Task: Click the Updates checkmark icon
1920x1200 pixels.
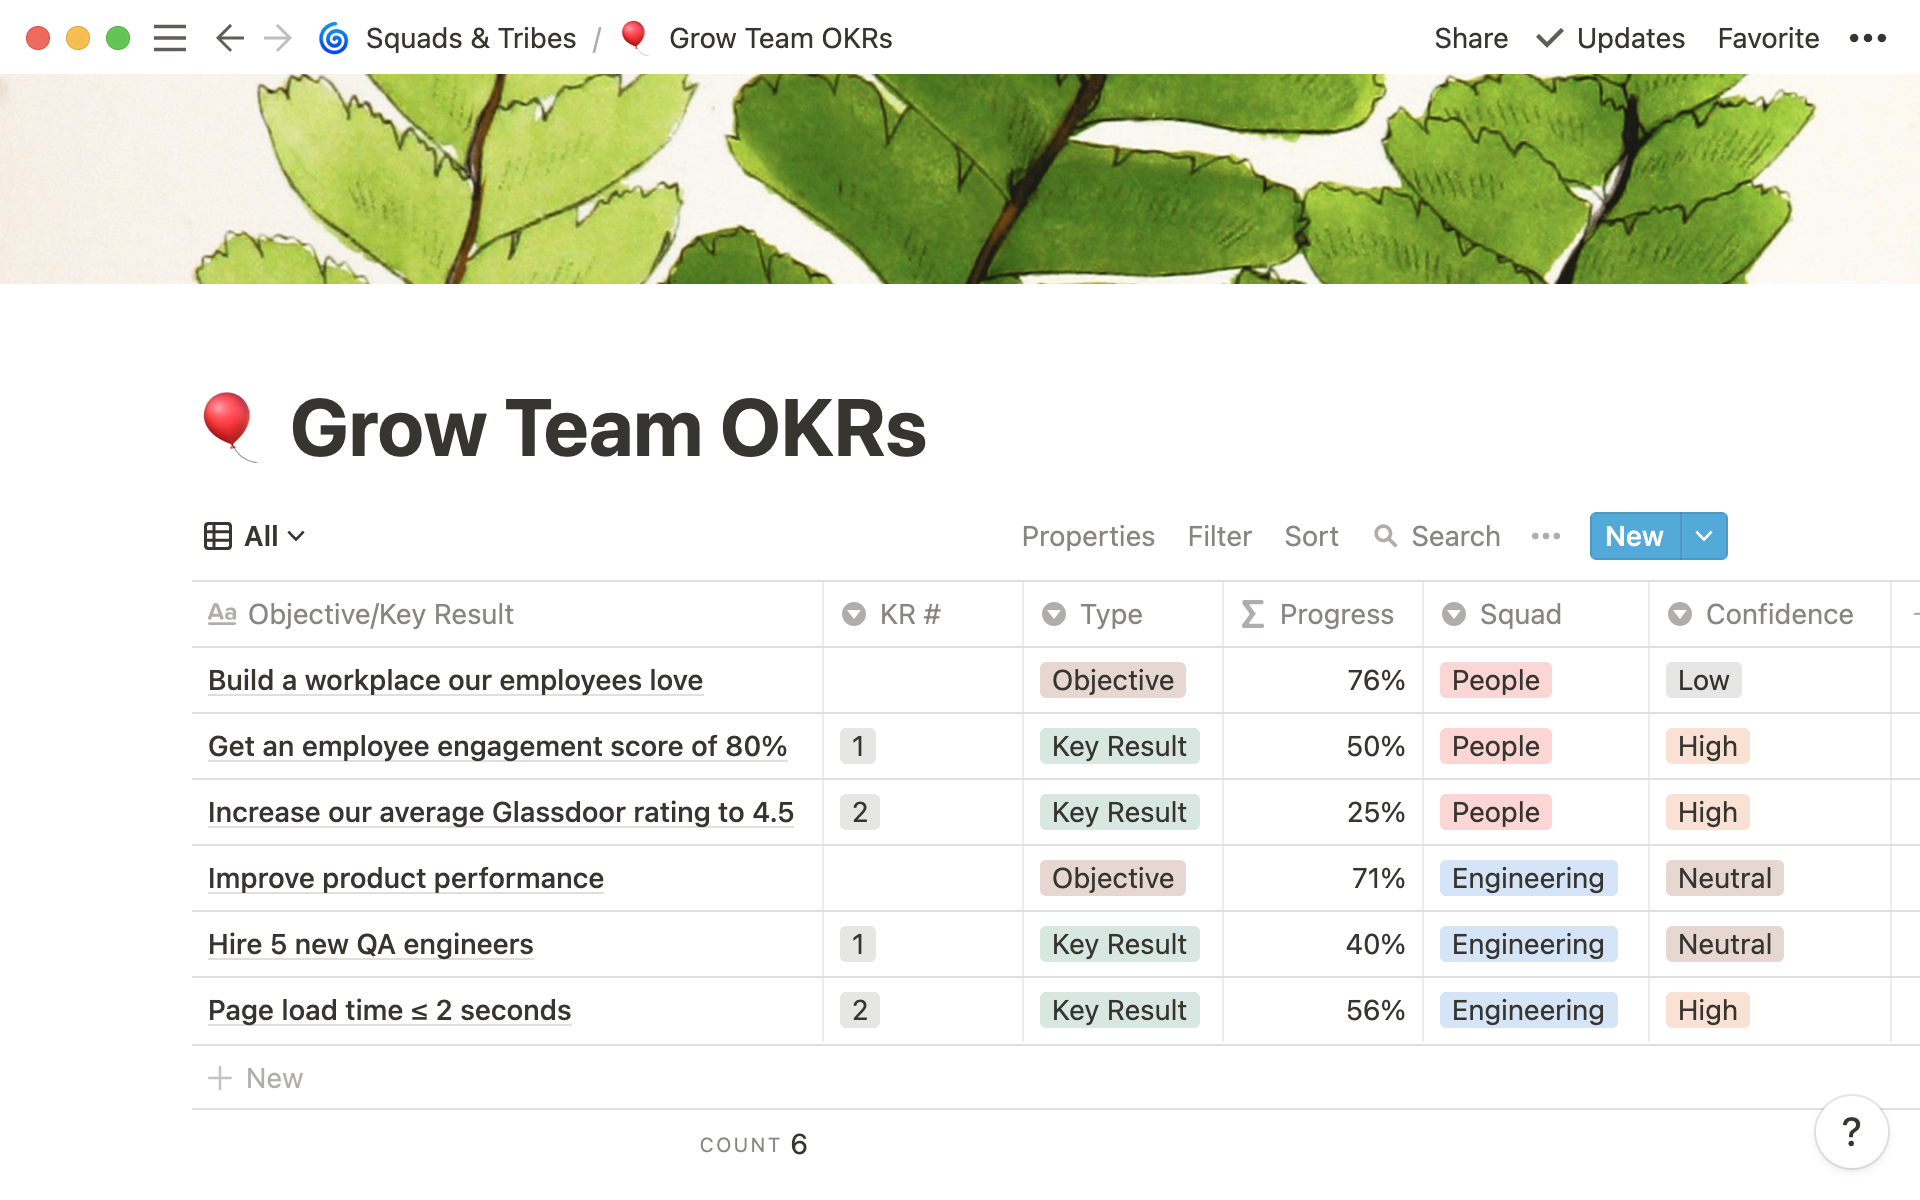Action: pyautogui.click(x=1549, y=38)
